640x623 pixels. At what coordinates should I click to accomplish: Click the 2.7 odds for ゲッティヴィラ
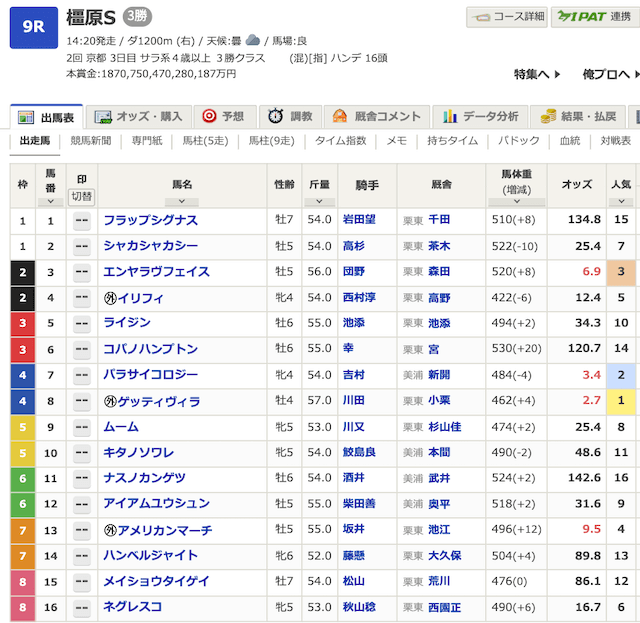[591, 400]
